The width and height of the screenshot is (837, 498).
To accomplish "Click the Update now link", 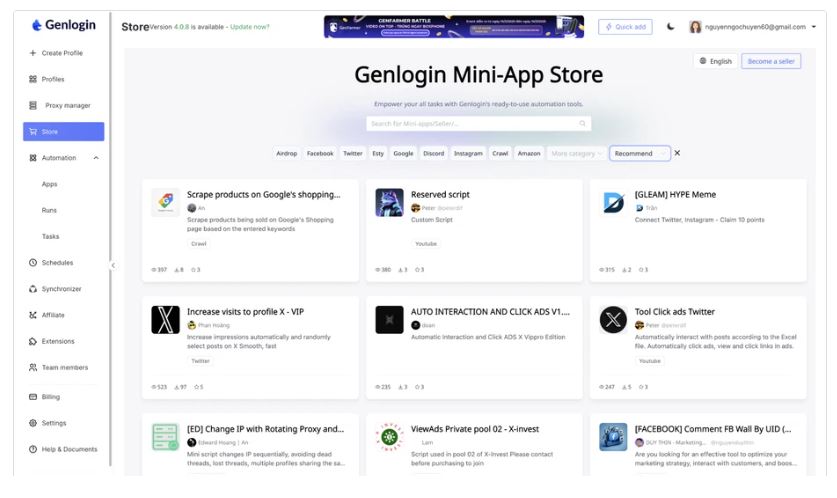I will point(250,27).
